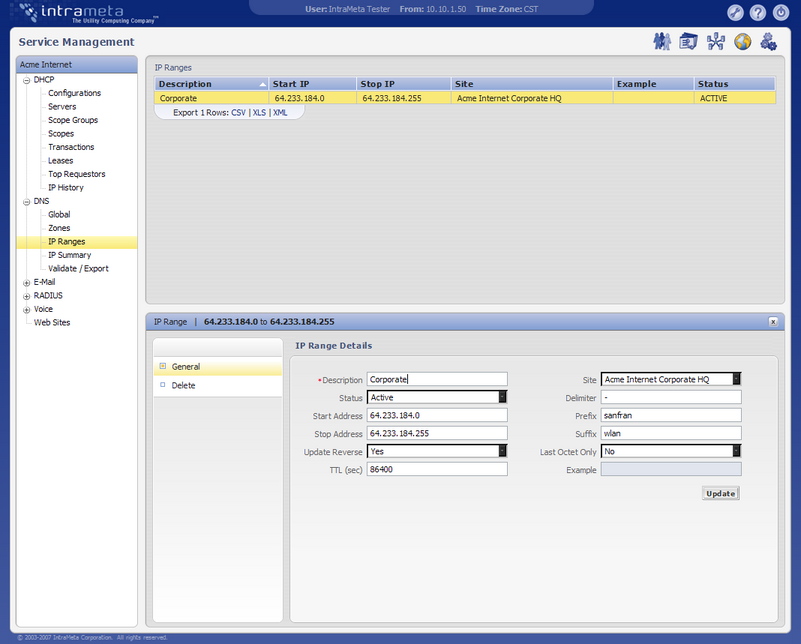Image resolution: width=801 pixels, height=644 pixels.
Task: Click the Delimiter input field
Action: pos(671,397)
